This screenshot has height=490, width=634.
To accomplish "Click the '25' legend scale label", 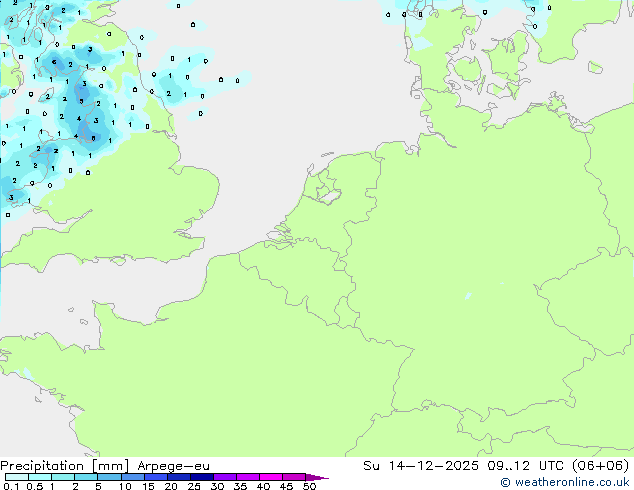I will [x=194, y=486].
